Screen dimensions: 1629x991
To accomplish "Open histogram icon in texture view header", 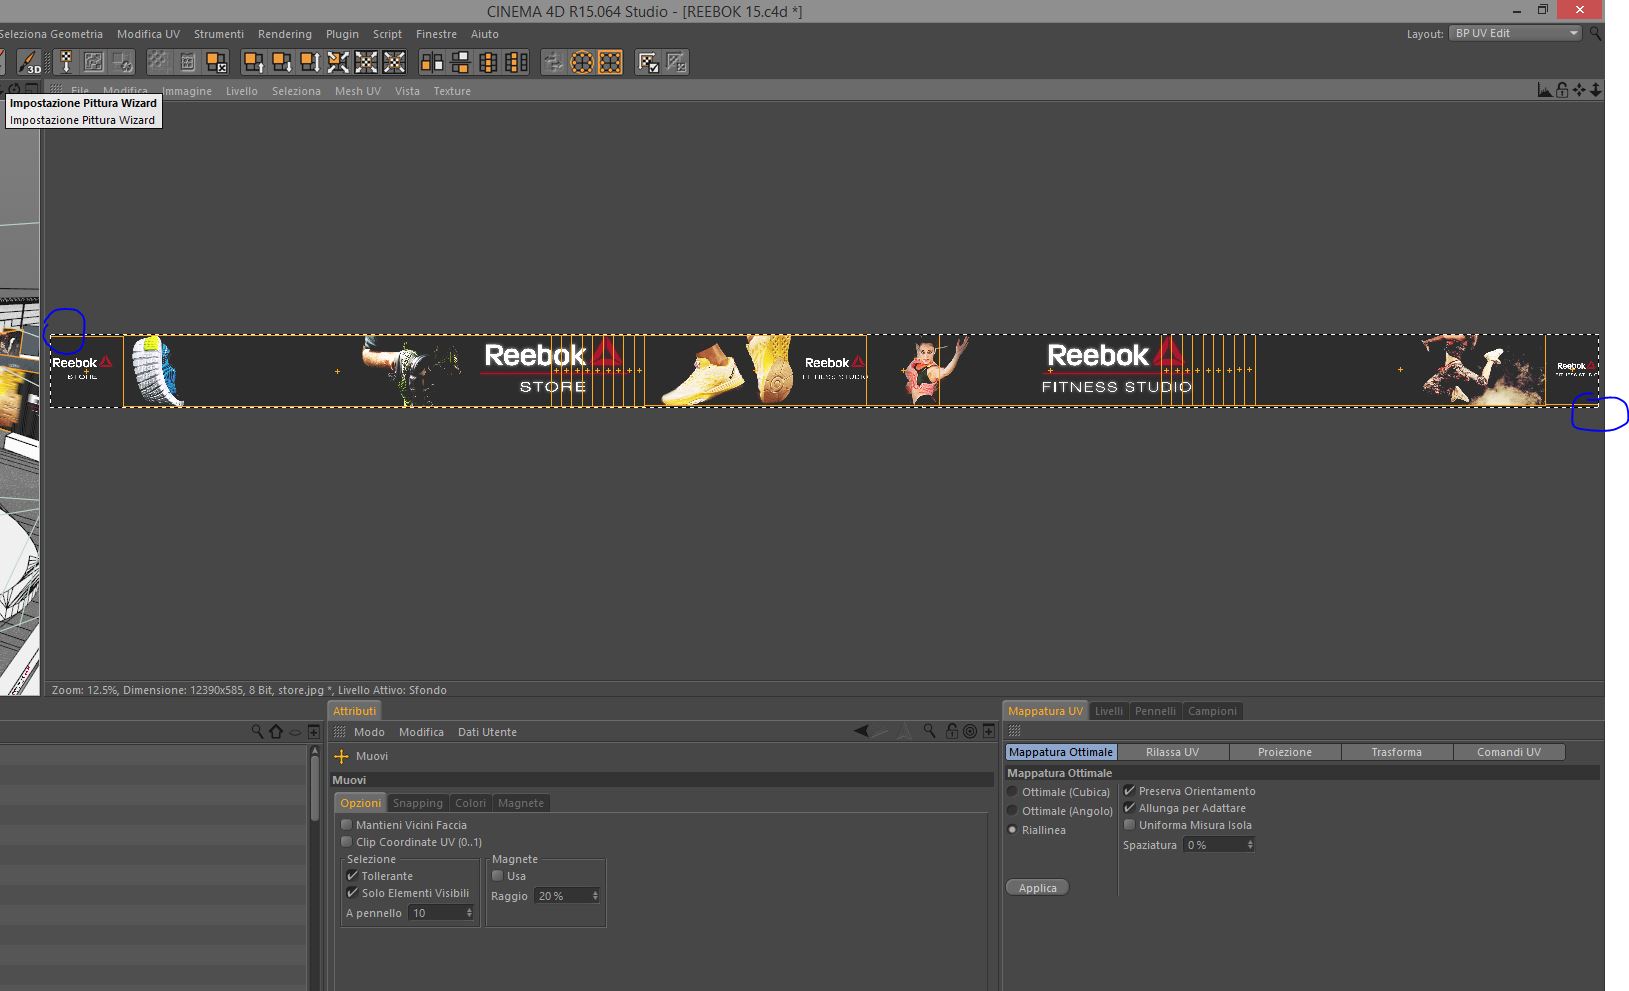I will [1545, 90].
